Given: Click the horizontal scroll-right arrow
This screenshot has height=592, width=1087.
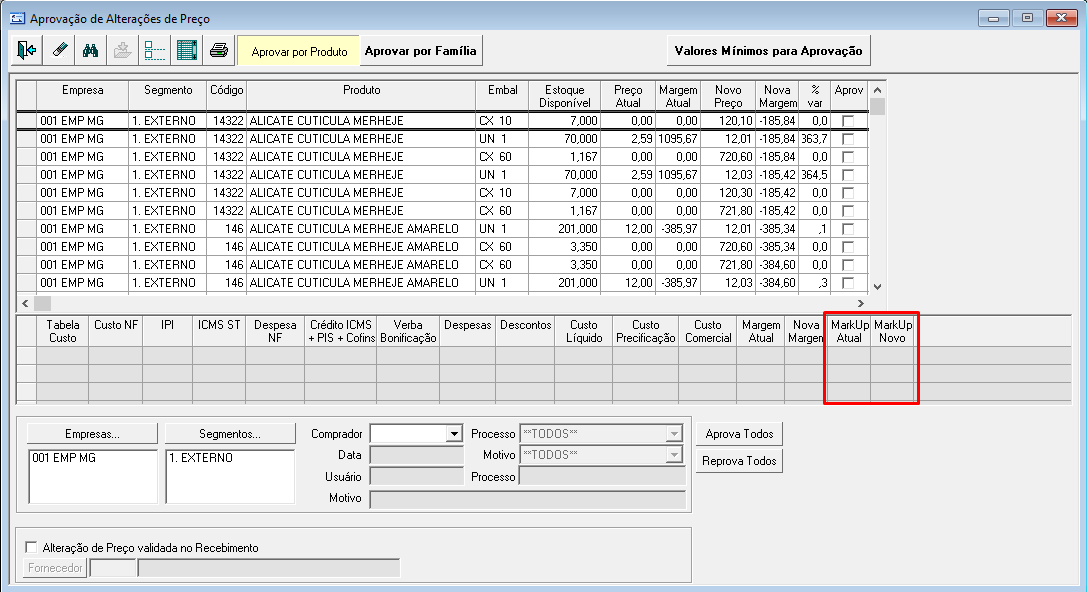Looking at the screenshot, I should pos(860,303).
